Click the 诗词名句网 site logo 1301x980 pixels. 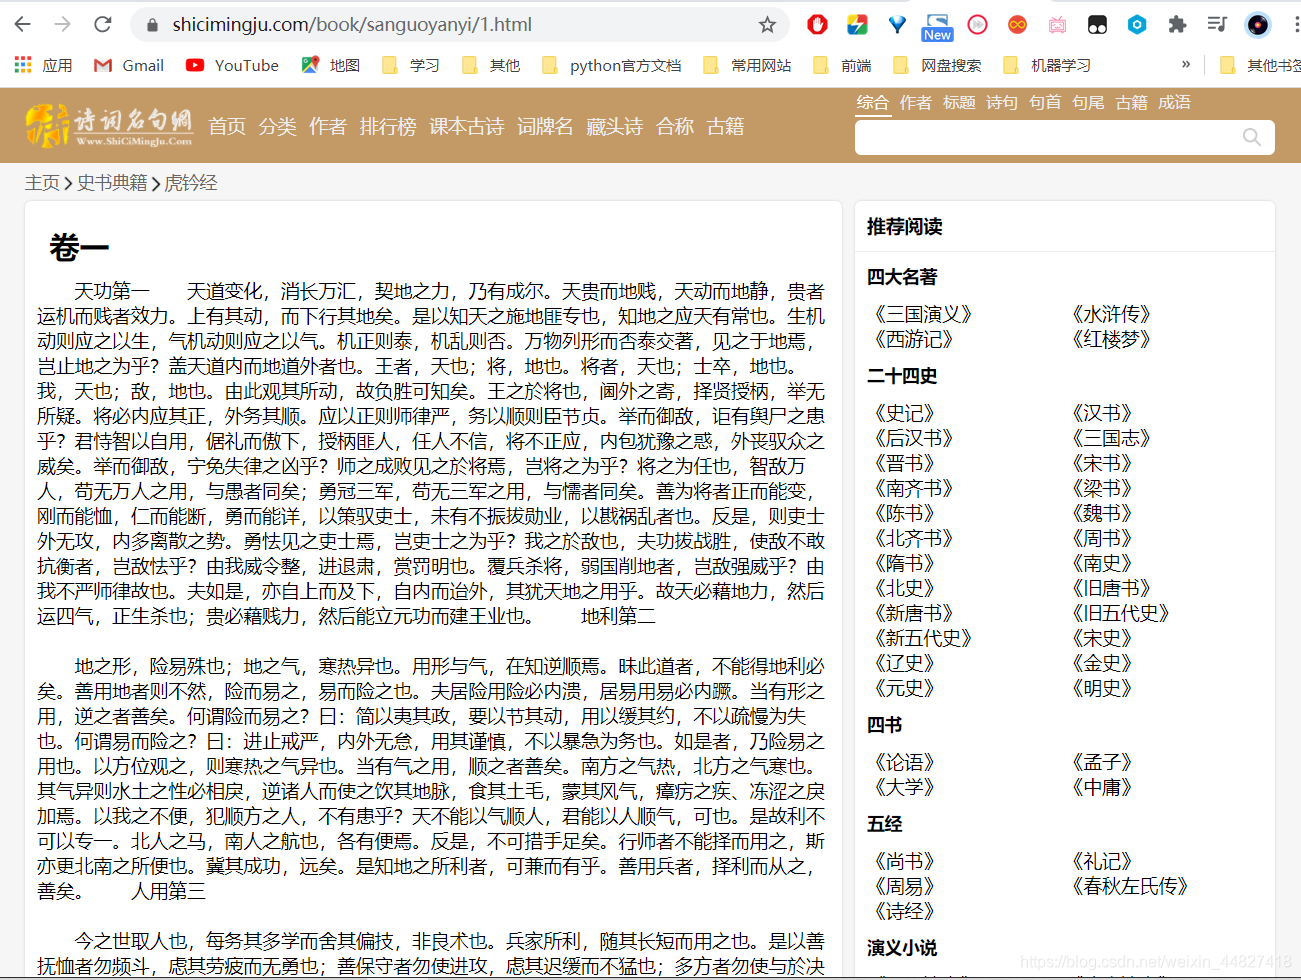108,126
